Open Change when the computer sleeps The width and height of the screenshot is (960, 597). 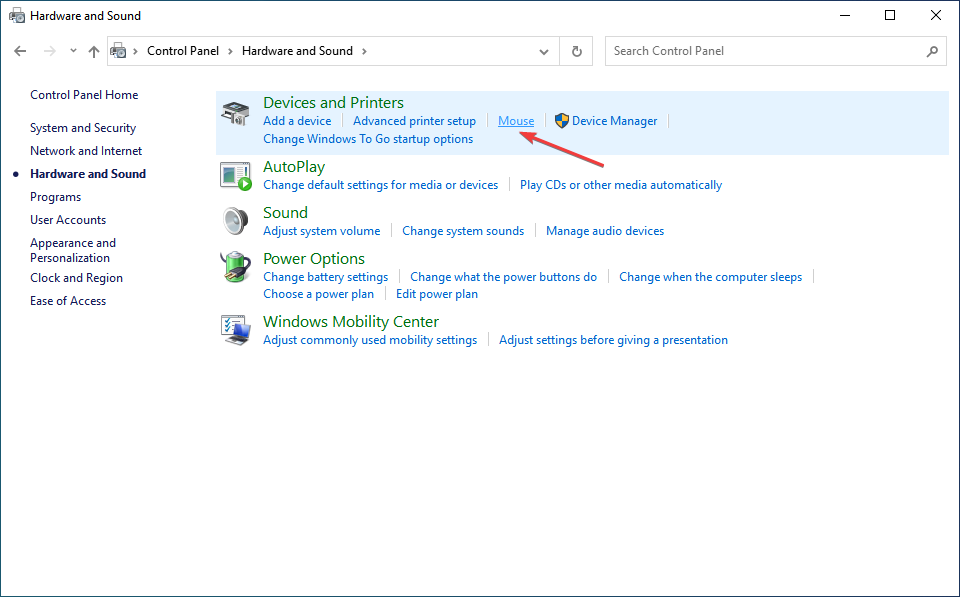pos(710,277)
